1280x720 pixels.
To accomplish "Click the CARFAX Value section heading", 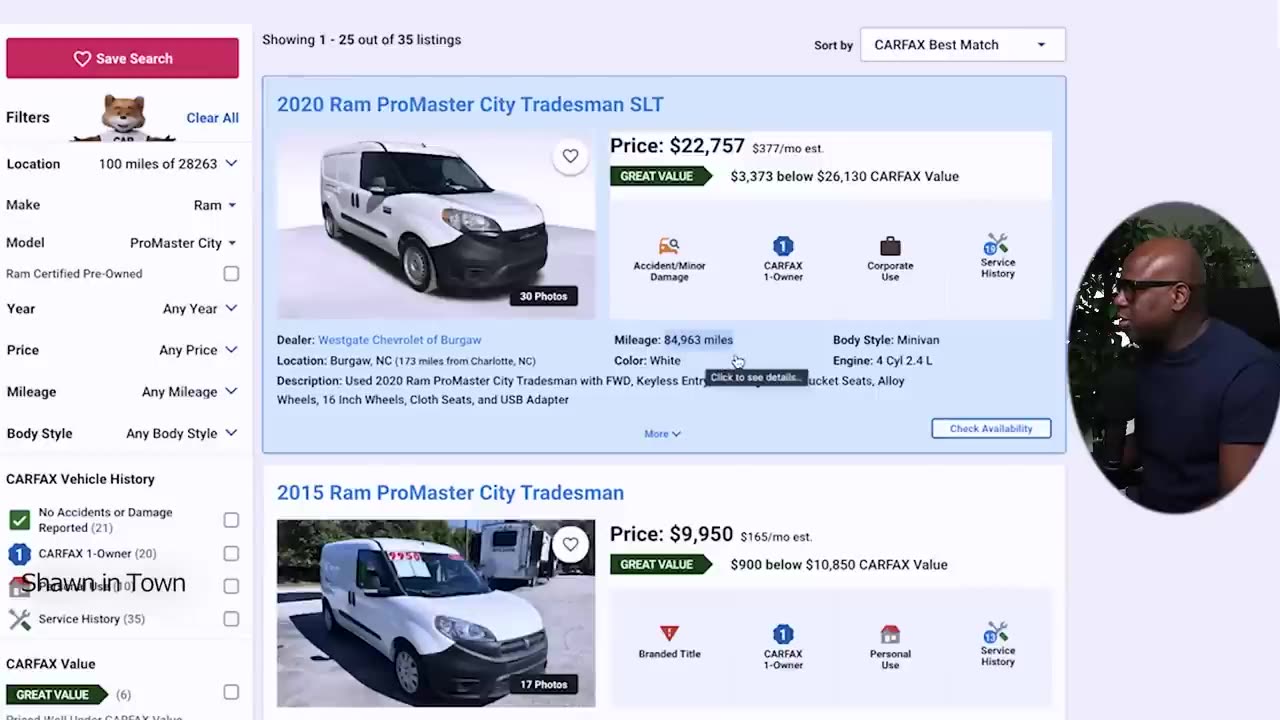I will coord(50,663).
